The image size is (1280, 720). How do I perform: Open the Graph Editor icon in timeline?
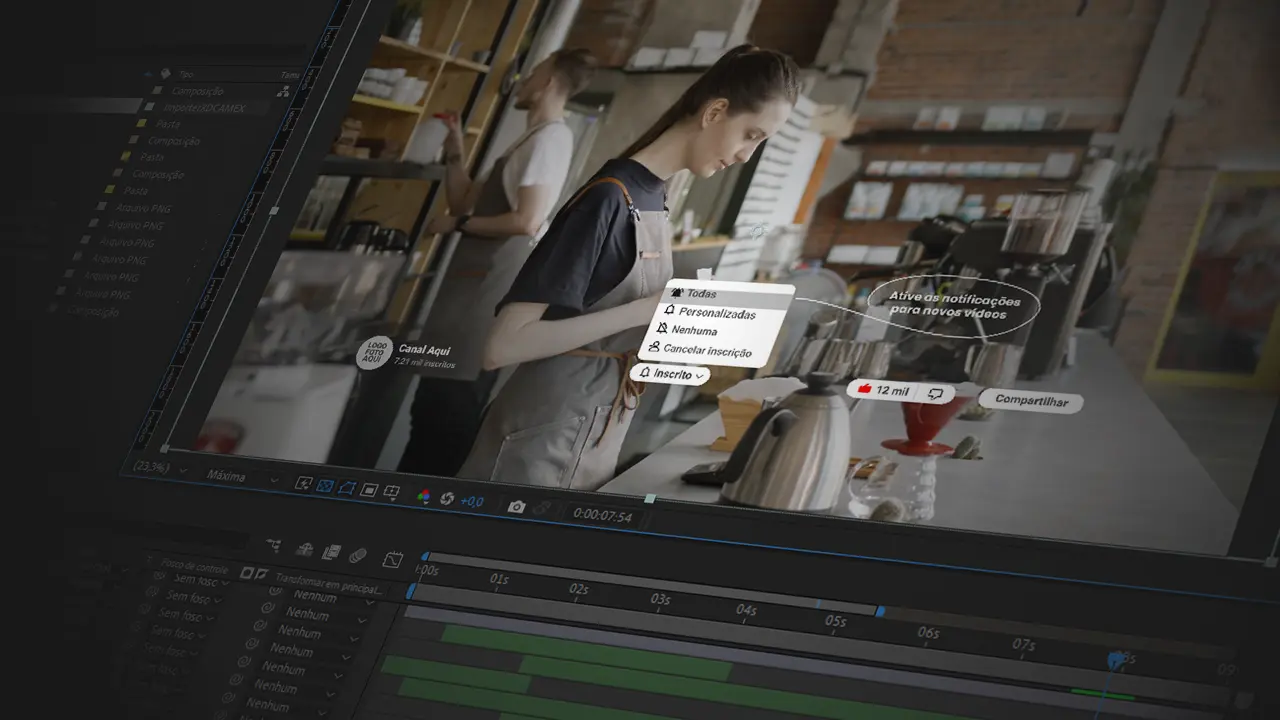coord(393,560)
